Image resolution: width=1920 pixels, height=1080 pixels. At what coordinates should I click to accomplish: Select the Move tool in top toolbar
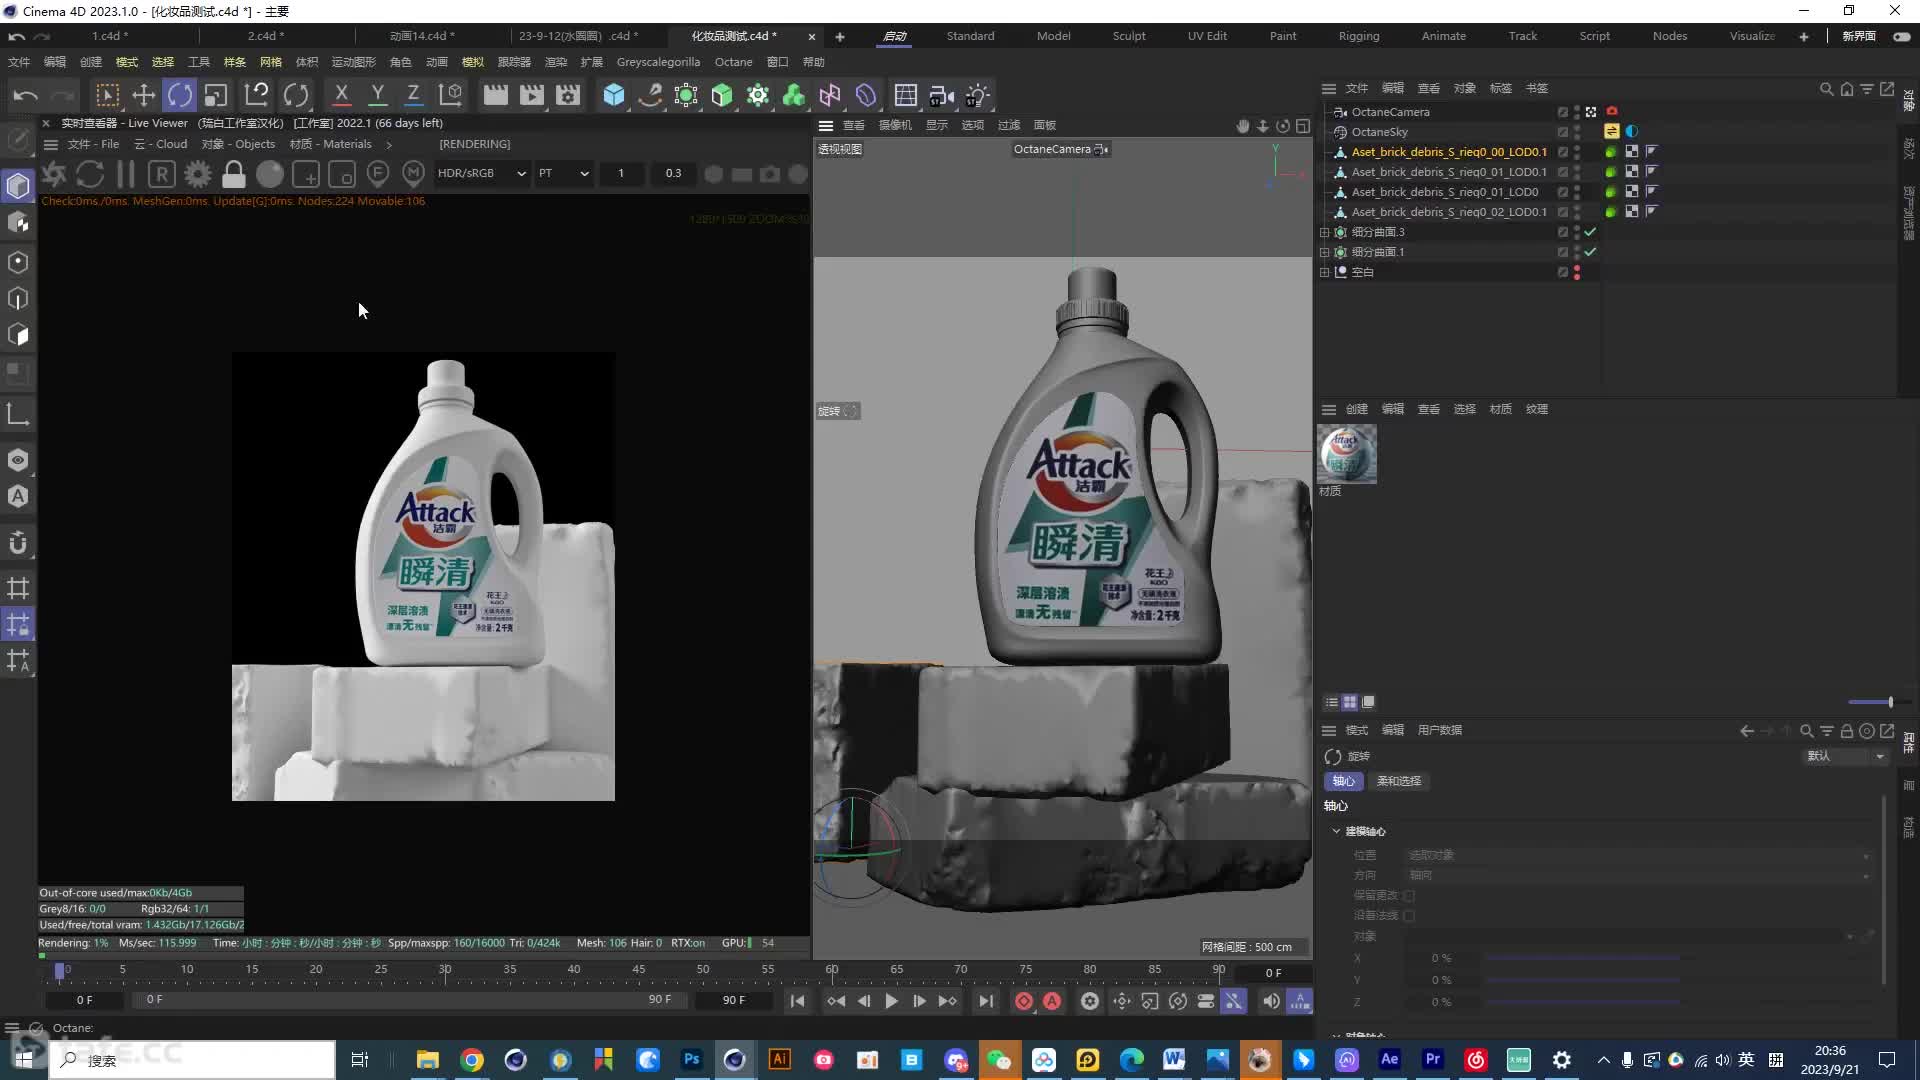pyautogui.click(x=144, y=96)
